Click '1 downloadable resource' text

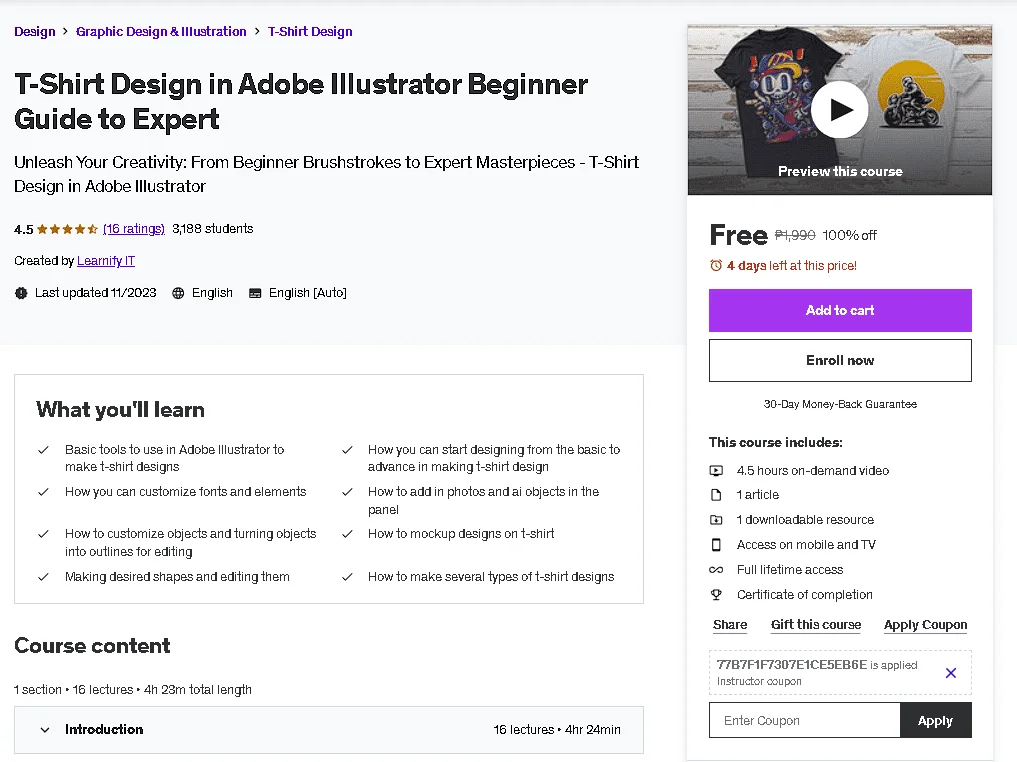pos(805,520)
